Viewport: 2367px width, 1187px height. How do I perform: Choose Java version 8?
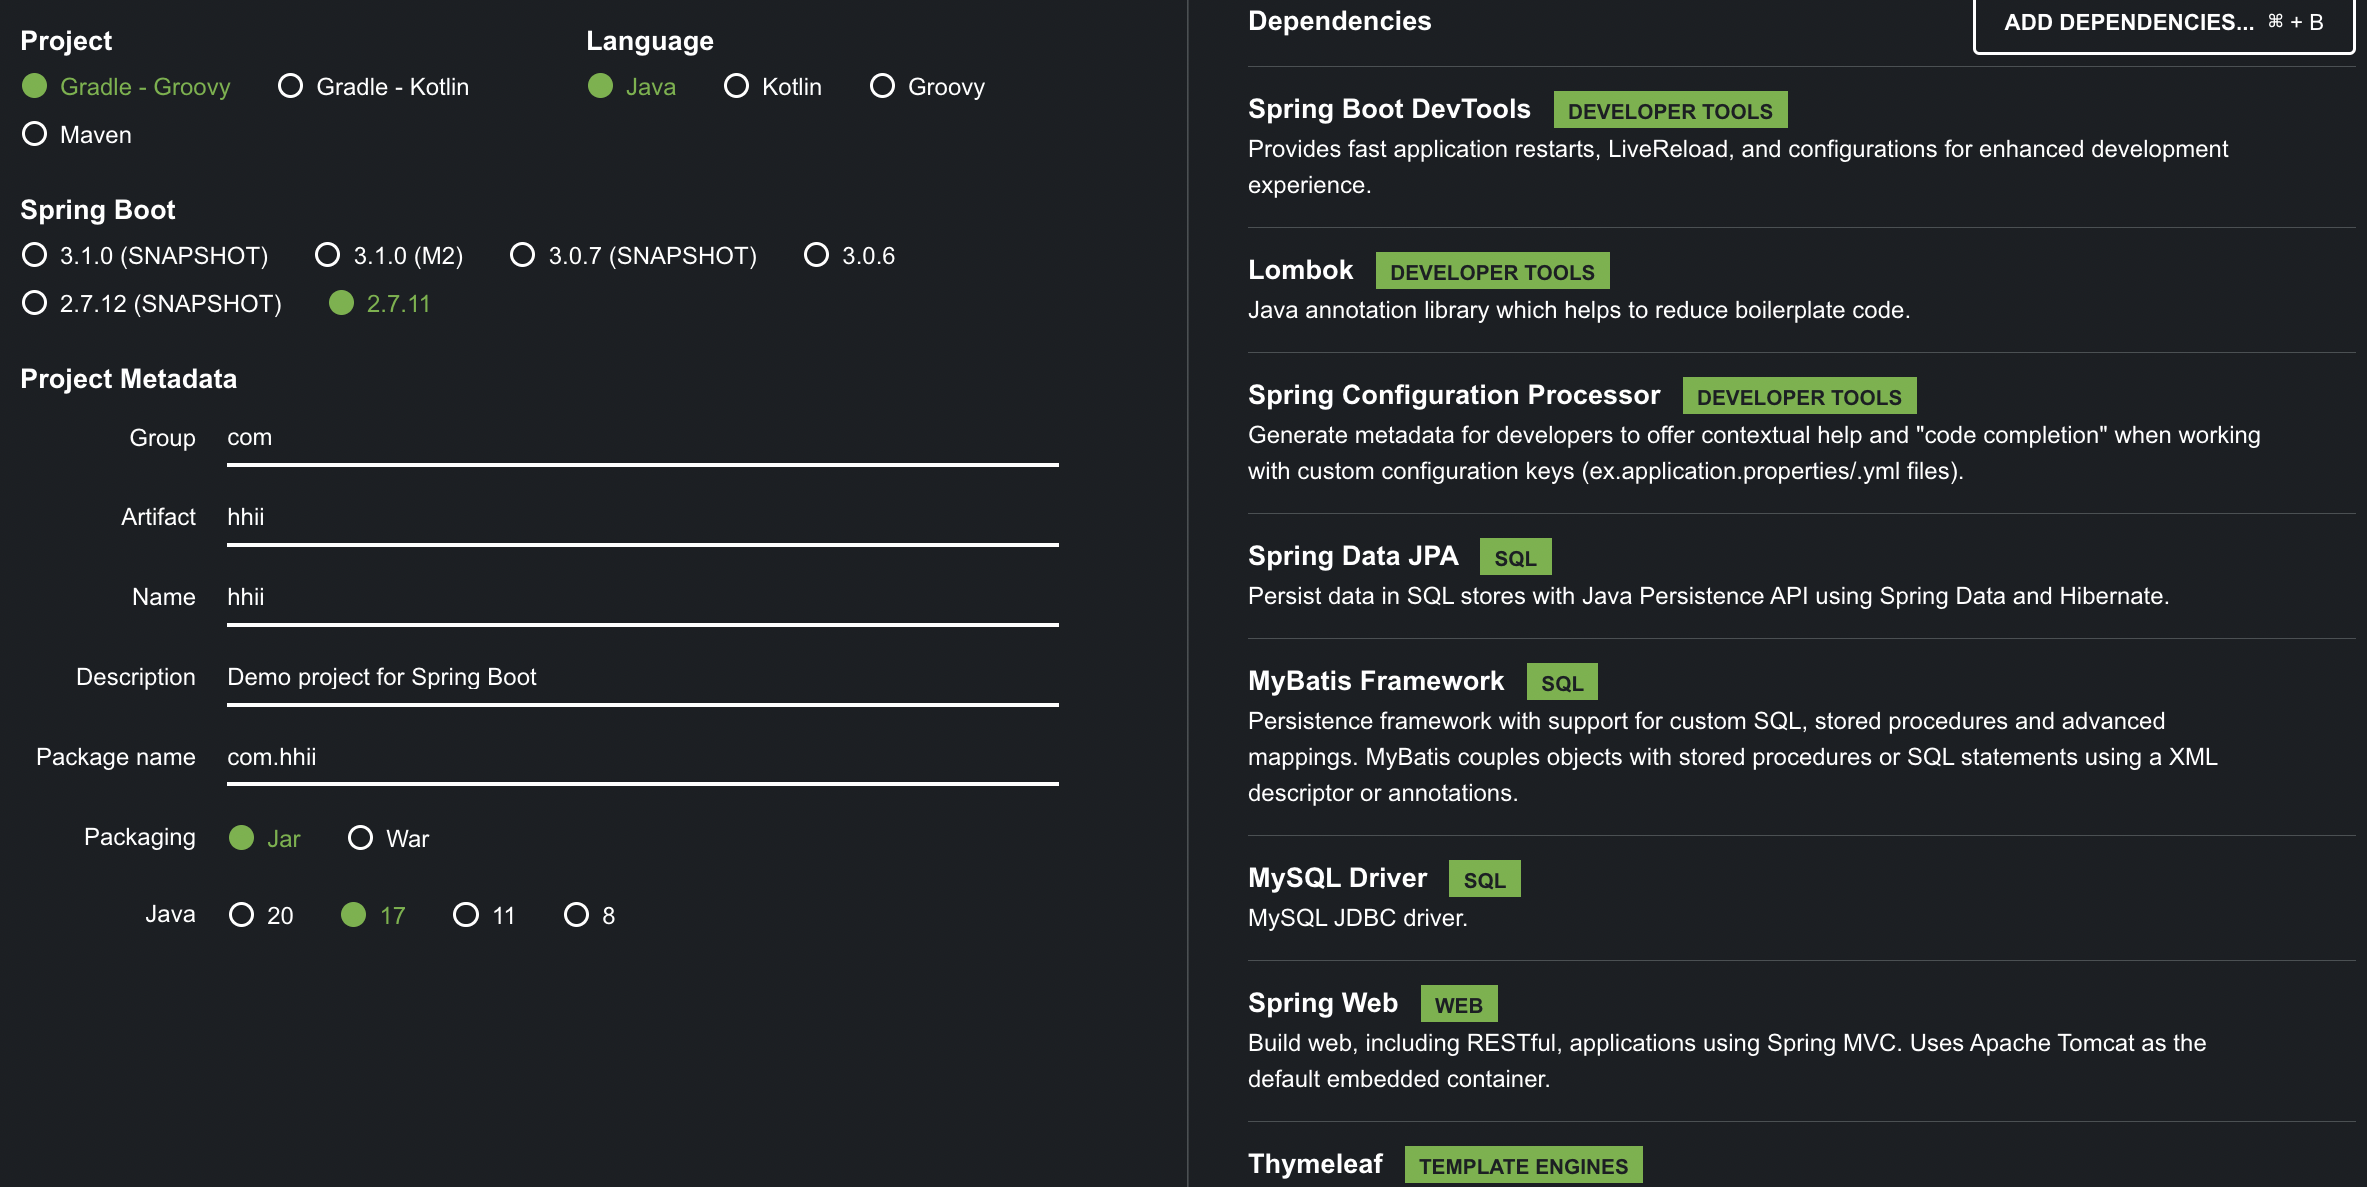[x=577, y=915]
